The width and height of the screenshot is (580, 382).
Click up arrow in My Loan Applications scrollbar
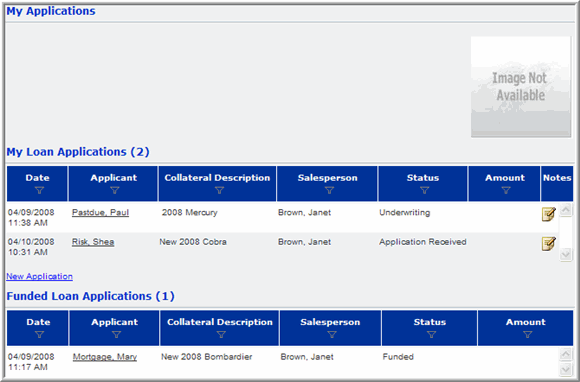[566, 210]
